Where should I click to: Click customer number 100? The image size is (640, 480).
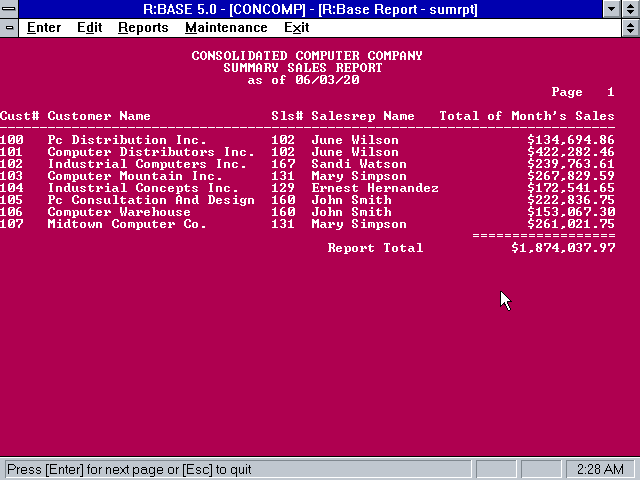pos(12,140)
